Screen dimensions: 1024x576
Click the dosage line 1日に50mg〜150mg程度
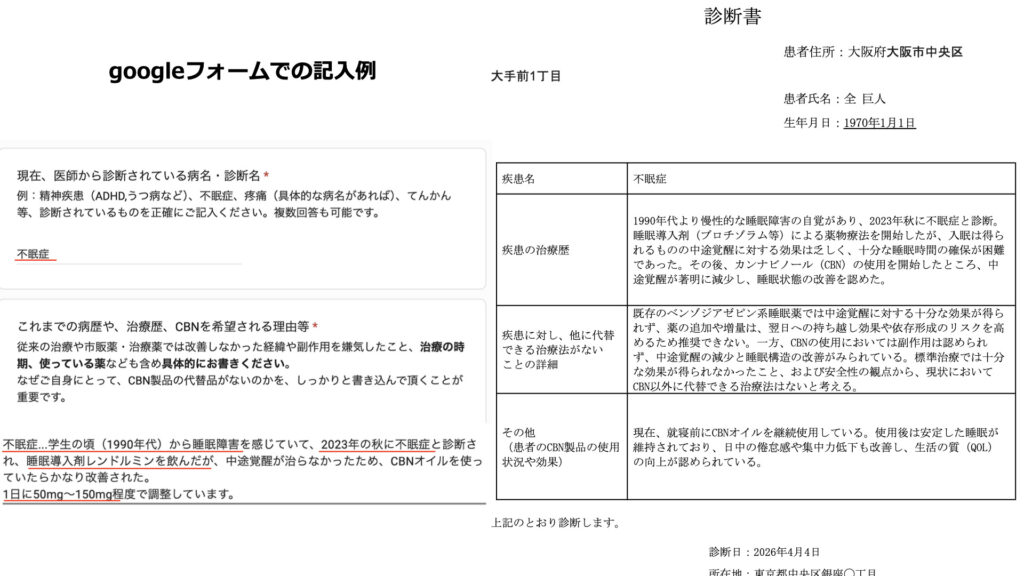pos(118,494)
